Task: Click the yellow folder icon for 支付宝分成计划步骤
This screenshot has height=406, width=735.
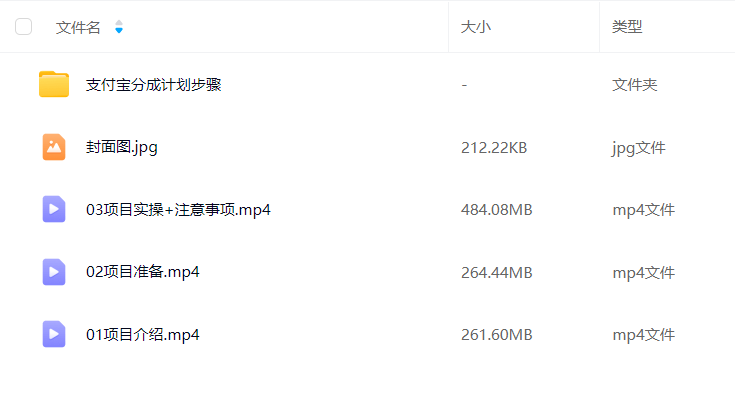Action: click(x=54, y=84)
